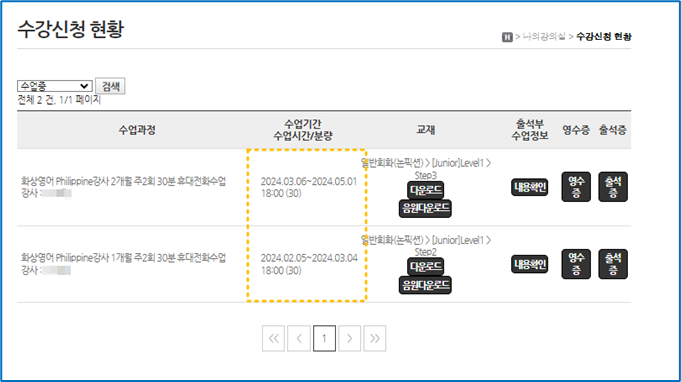This screenshot has width=681, height=382.
Task: Open the 수업중 status dropdown
Action: (x=54, y=86)
